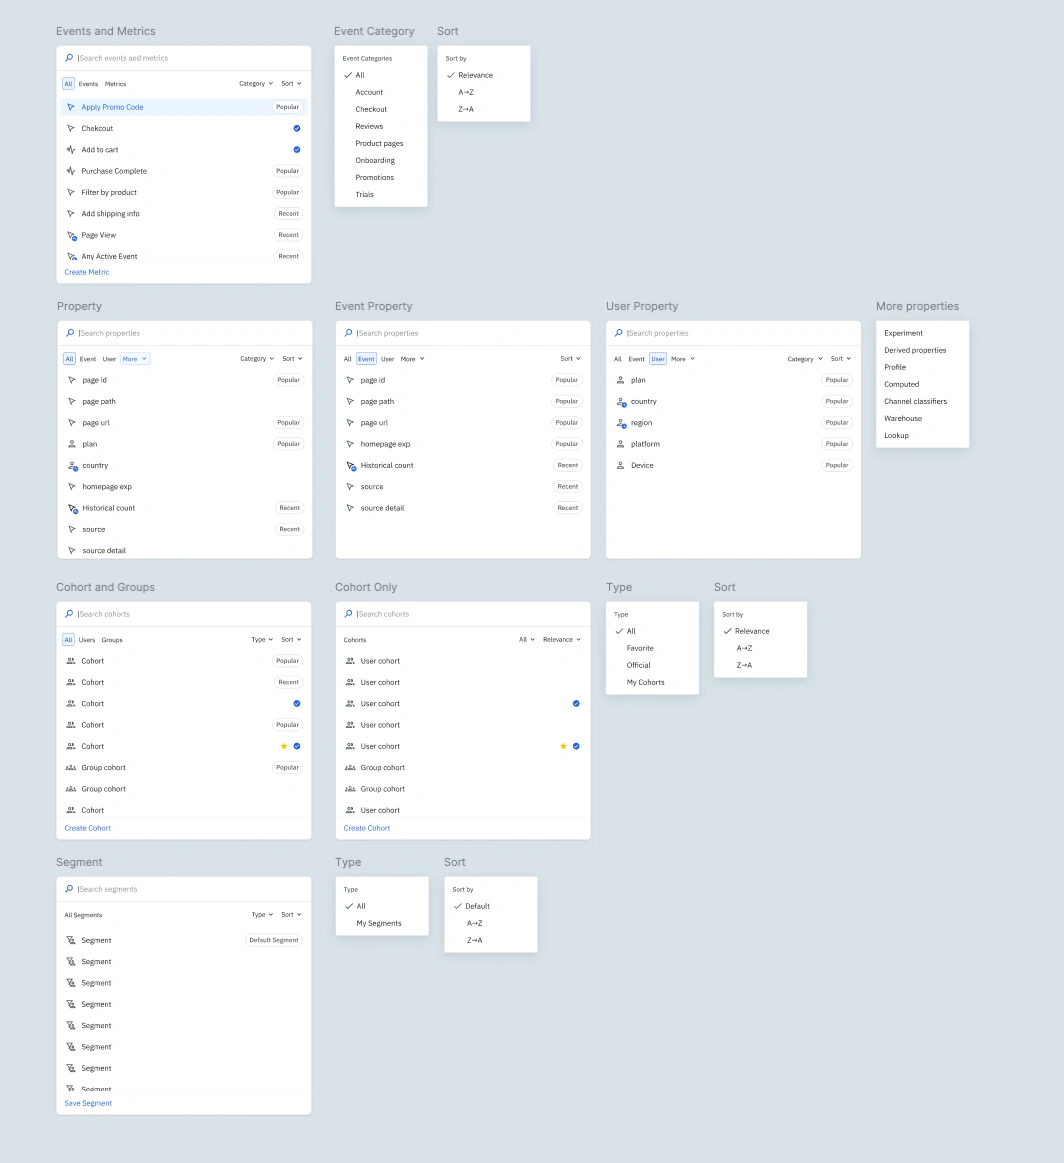Open More dropdown in Property panel
Image resolution: width=1064 pixels, height=1163 pixels.
tap(135, 359)
